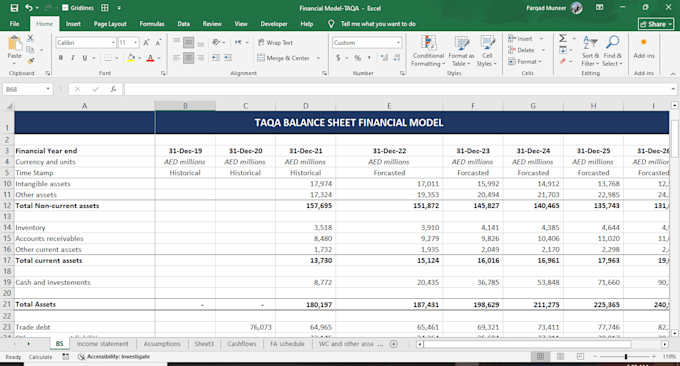Click the Increase Indent icon
This screenshot has width=680, height=366.
pos(228,58)
